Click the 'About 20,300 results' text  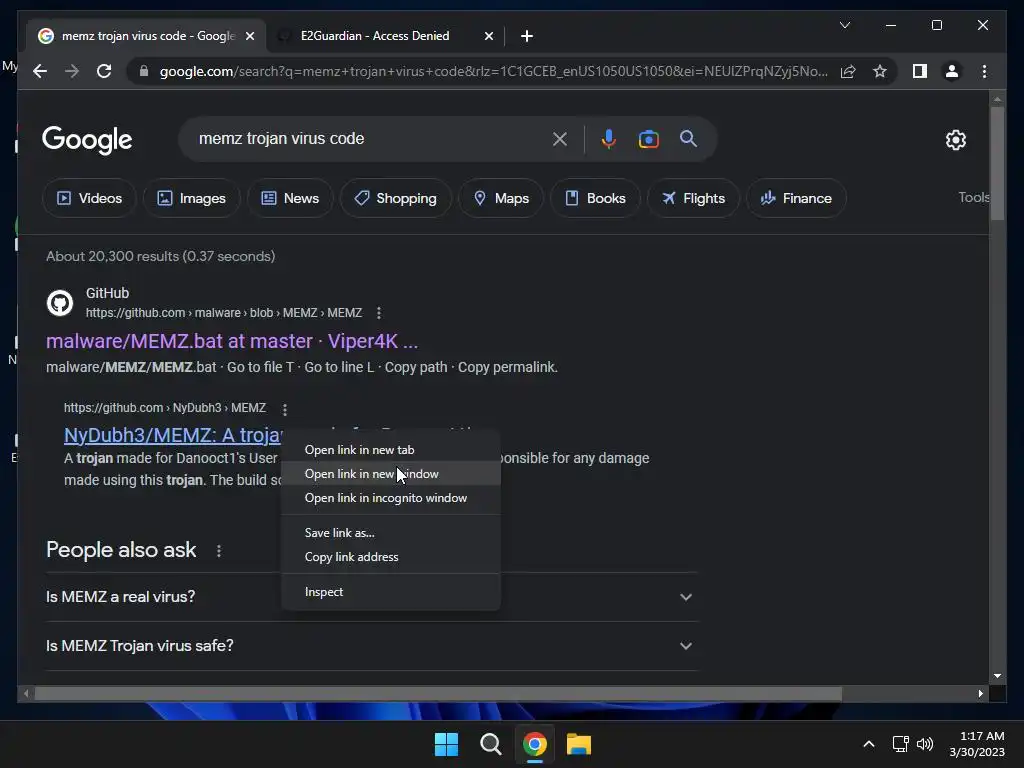(161, 256)
